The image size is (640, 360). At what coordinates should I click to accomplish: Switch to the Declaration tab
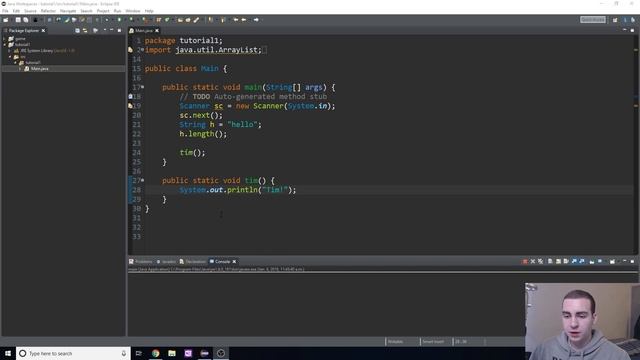pyautogui.click(x=193, y=261)
